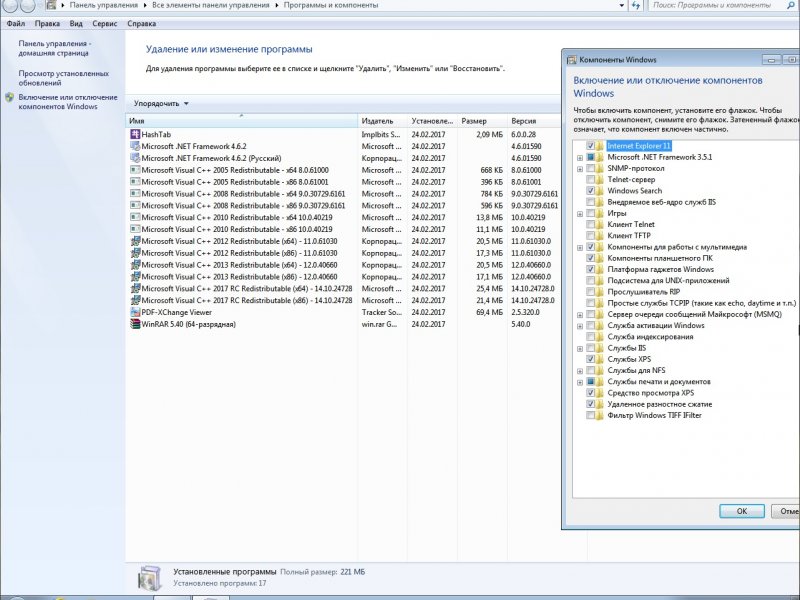Image resolution: width=800 pixels, height=600 pixels.
Task: Tick the Служба индексирования checkbox
Action: pyautogui.click(x=590, y=337)
